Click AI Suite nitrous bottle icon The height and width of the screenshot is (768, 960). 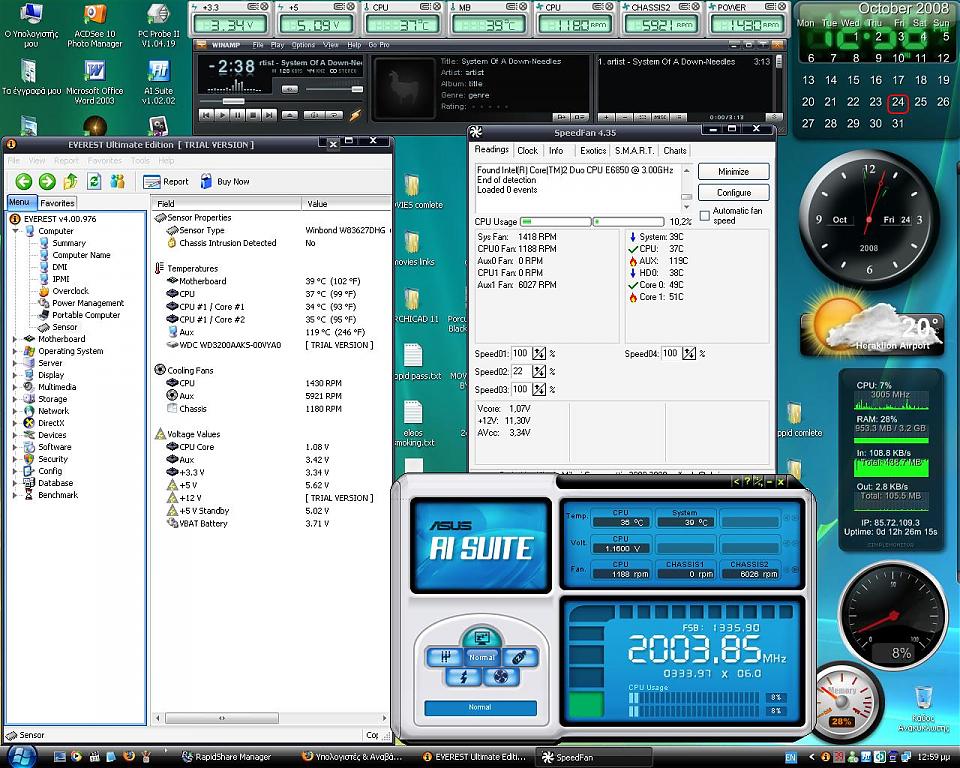pyautogui.click(x=519, y=658)
